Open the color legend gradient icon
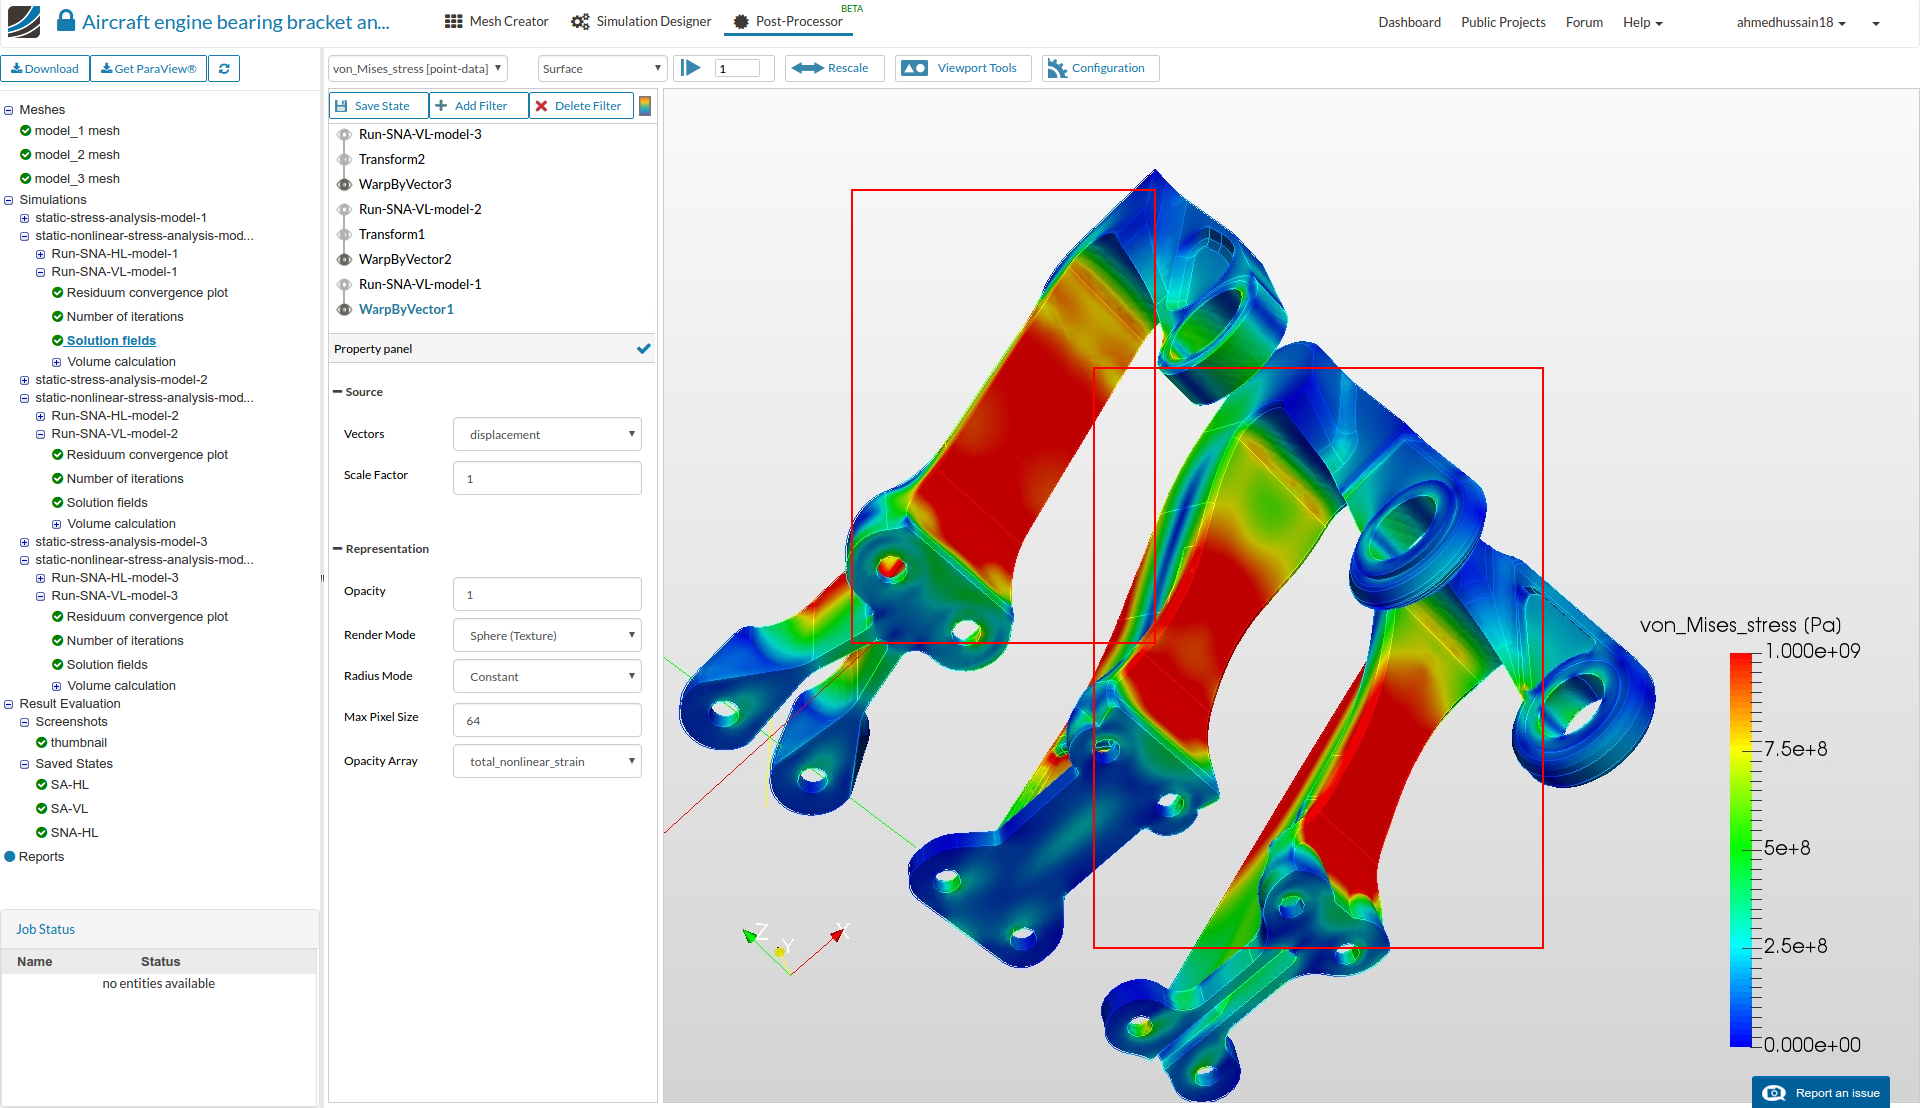The height and width of the screenshot is (1108, 1920). pyautogui.click(x=645, y=106)
